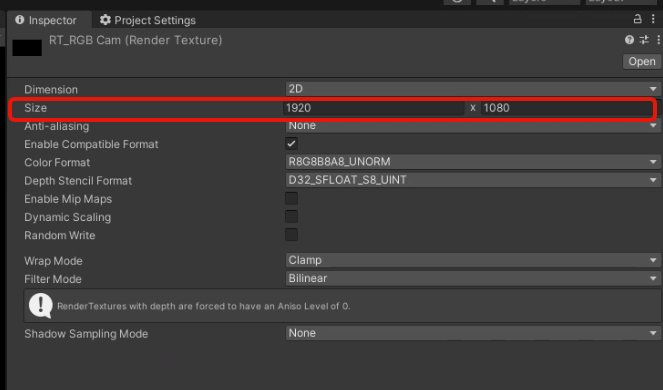
Task: Click the Anti-aliasing label
Action: [57, 126]
